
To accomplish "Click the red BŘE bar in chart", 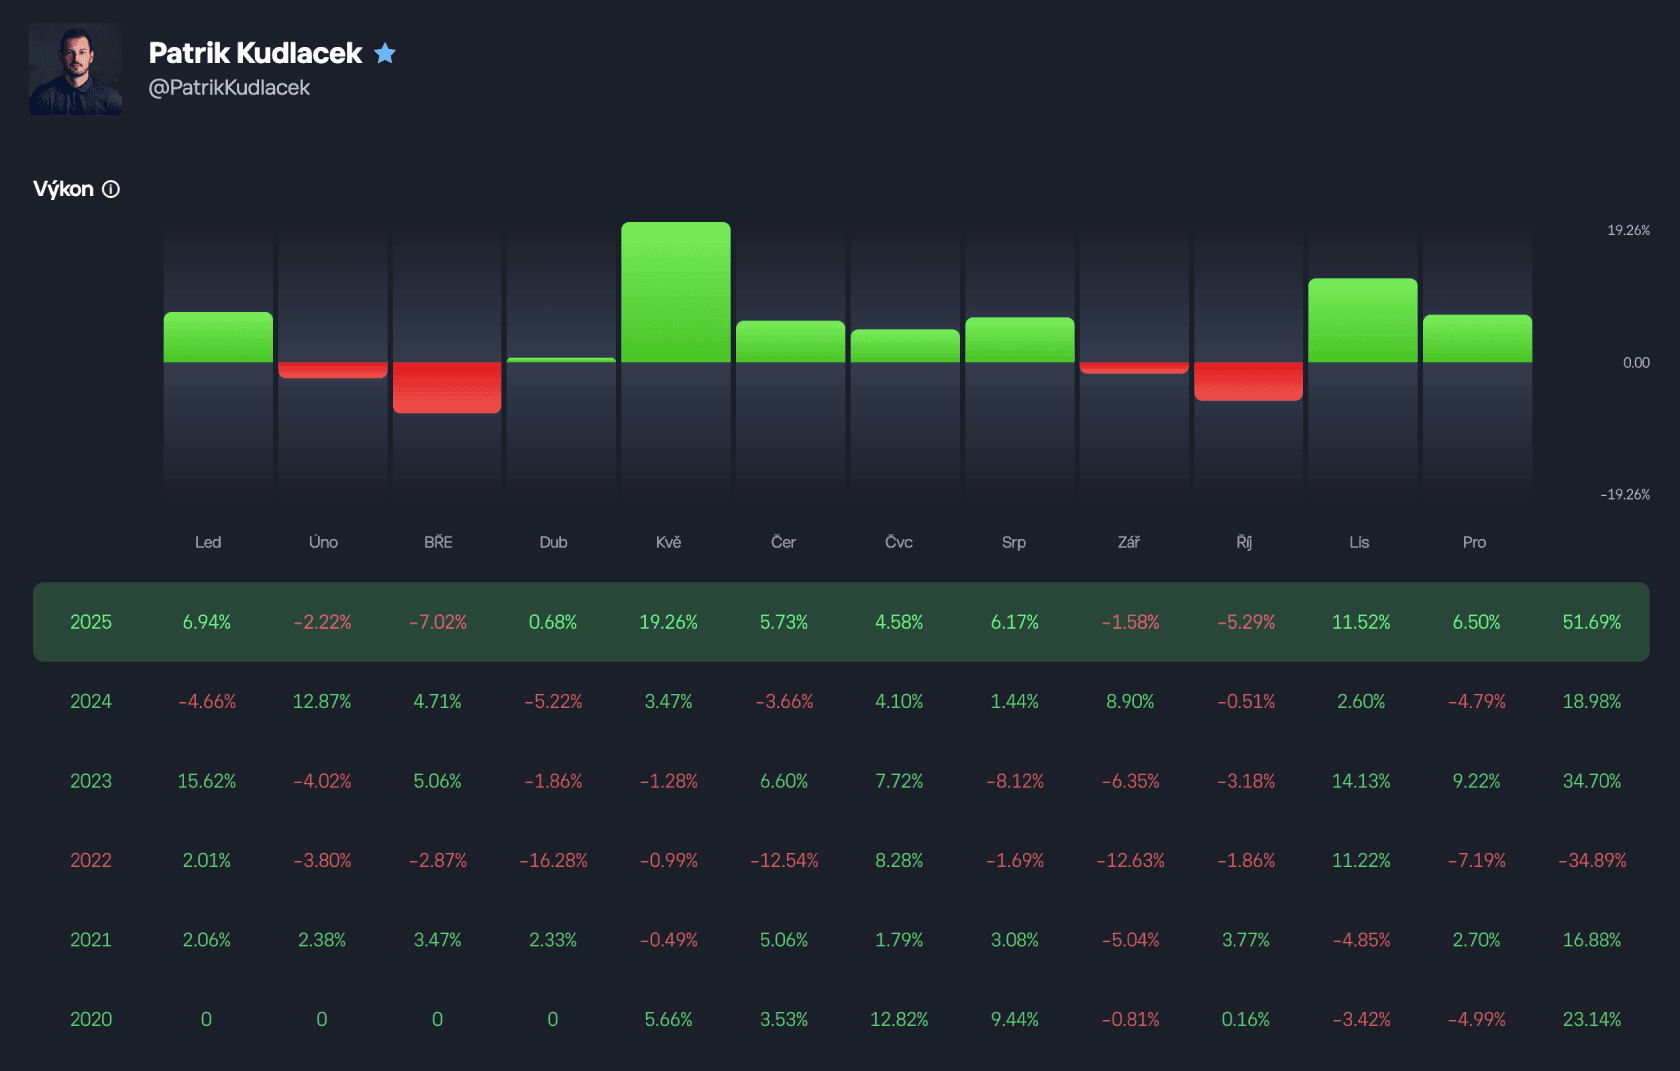I will tap(447, 387).
